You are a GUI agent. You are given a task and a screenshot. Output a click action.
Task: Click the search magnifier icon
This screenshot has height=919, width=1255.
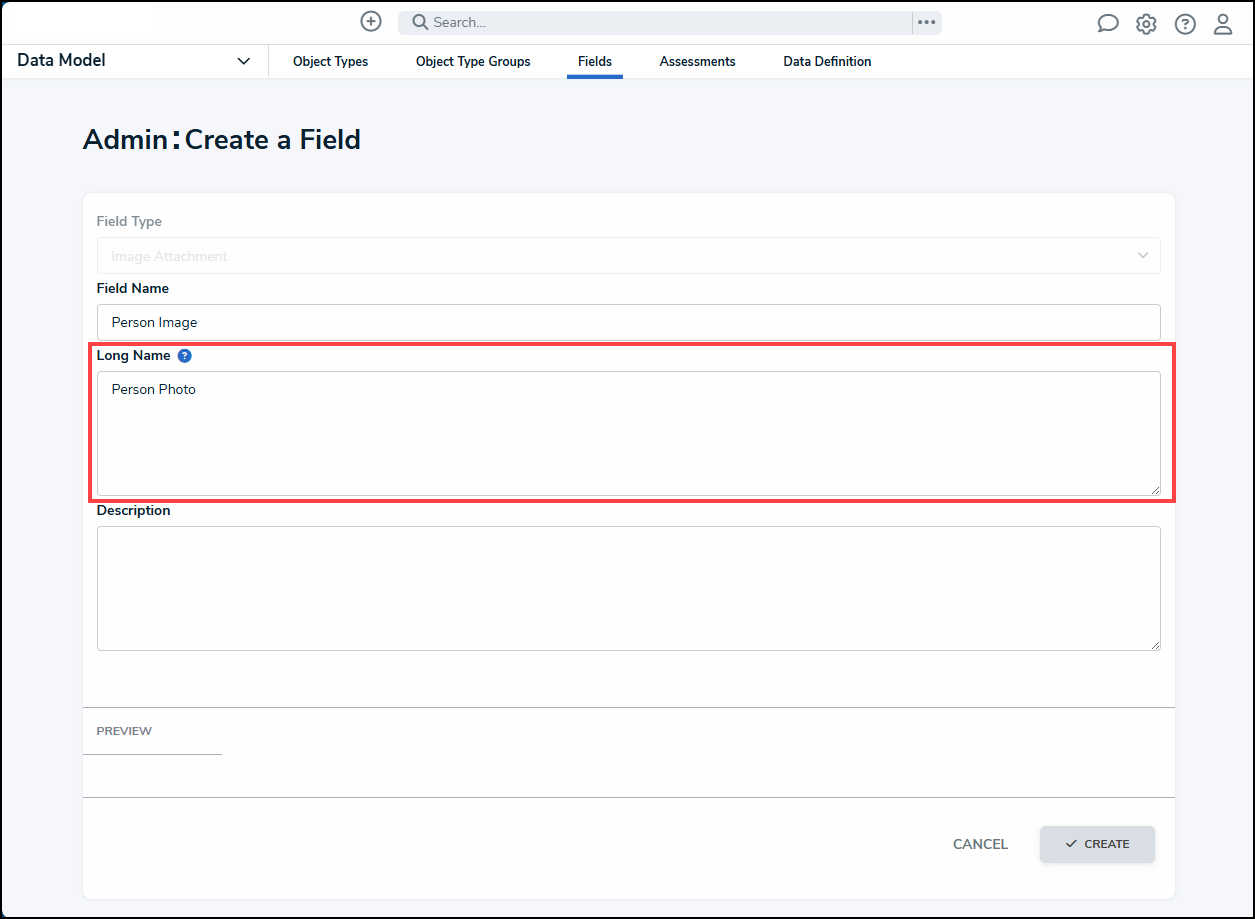[420, 22]
